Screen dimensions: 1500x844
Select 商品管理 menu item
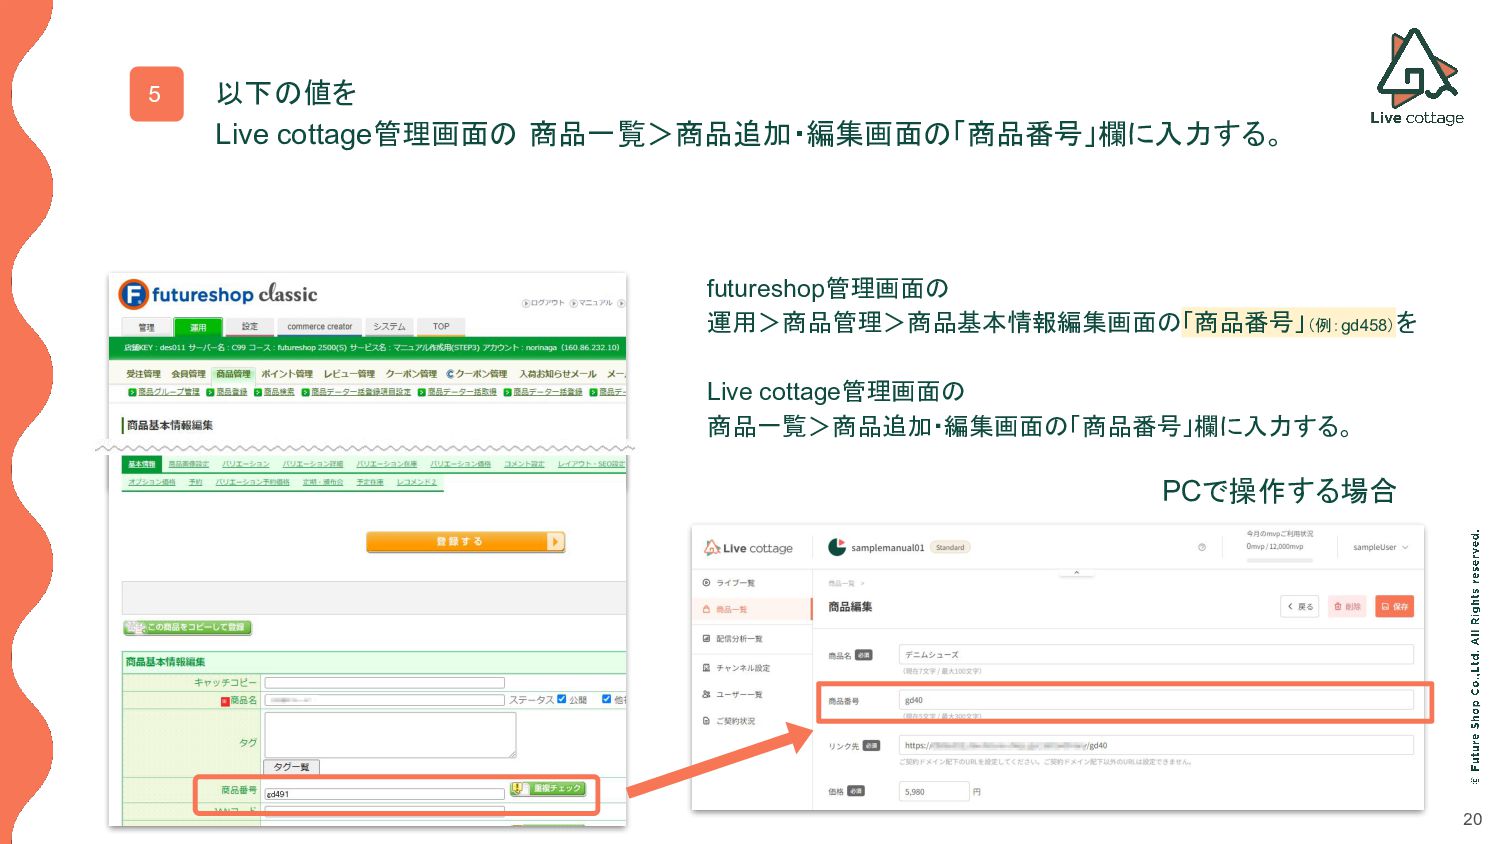[x=233, y=374]
